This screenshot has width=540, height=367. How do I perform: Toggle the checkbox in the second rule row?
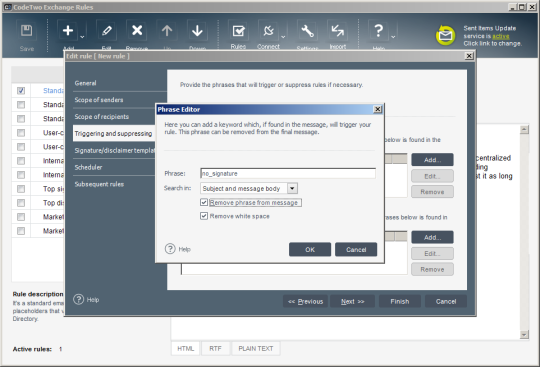click(21, 105)
